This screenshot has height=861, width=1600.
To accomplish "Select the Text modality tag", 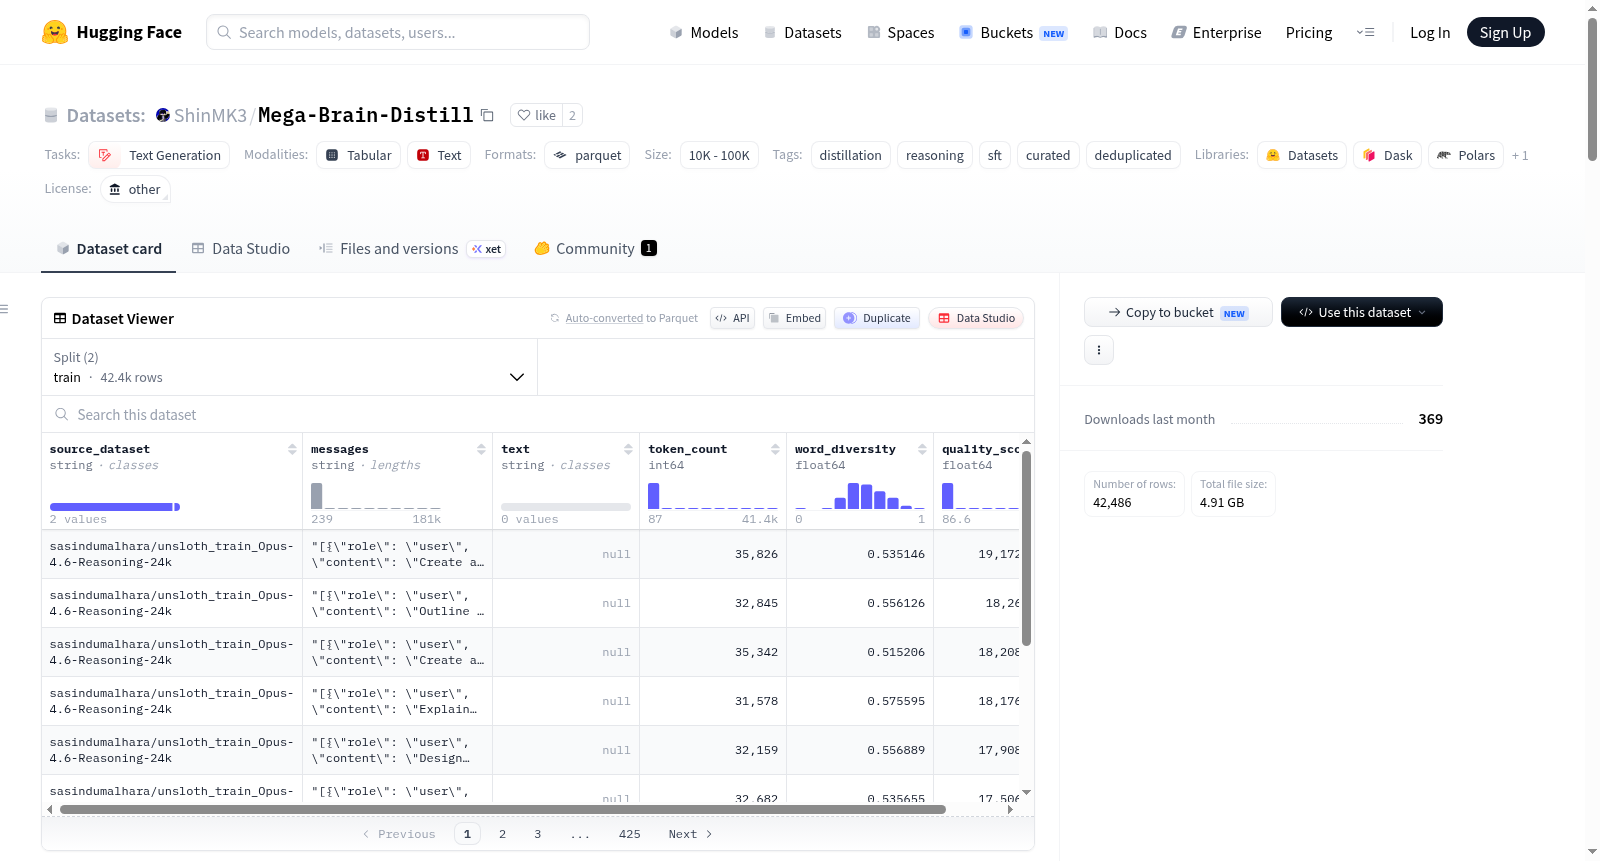I will 439,155.
